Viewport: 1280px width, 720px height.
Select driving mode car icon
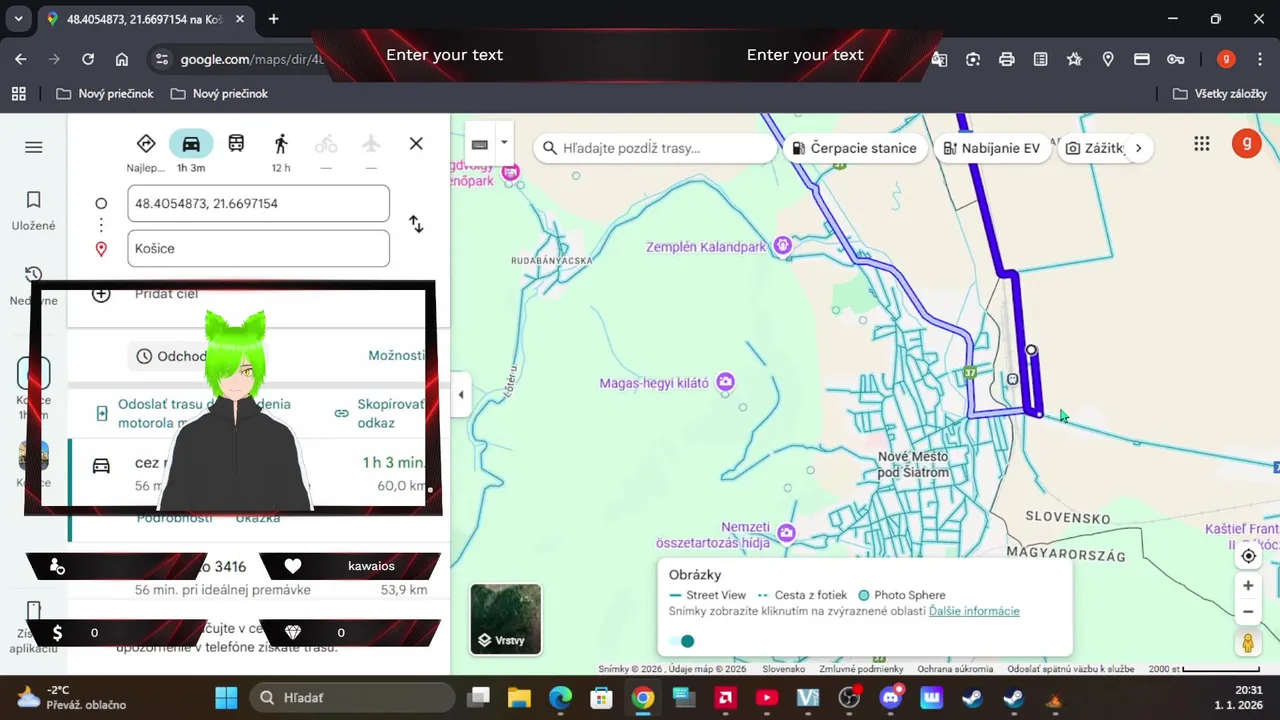(191, 143)
